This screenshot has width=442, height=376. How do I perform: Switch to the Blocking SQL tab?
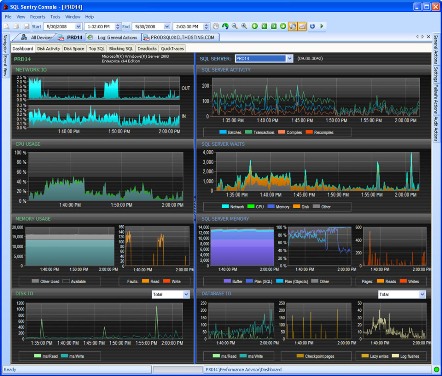pyautogui.click(x=121, y=49)
